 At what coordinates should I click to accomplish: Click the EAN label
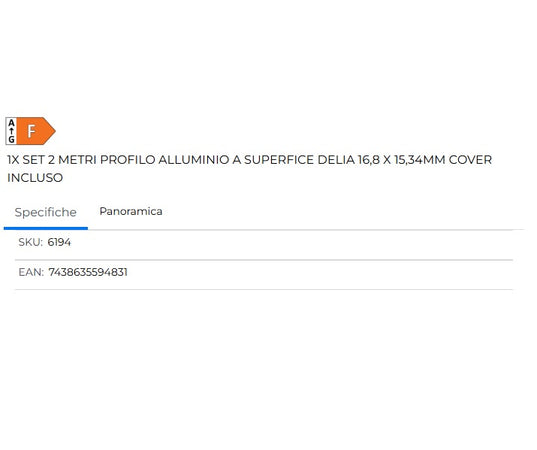click(x=31, y=272)
